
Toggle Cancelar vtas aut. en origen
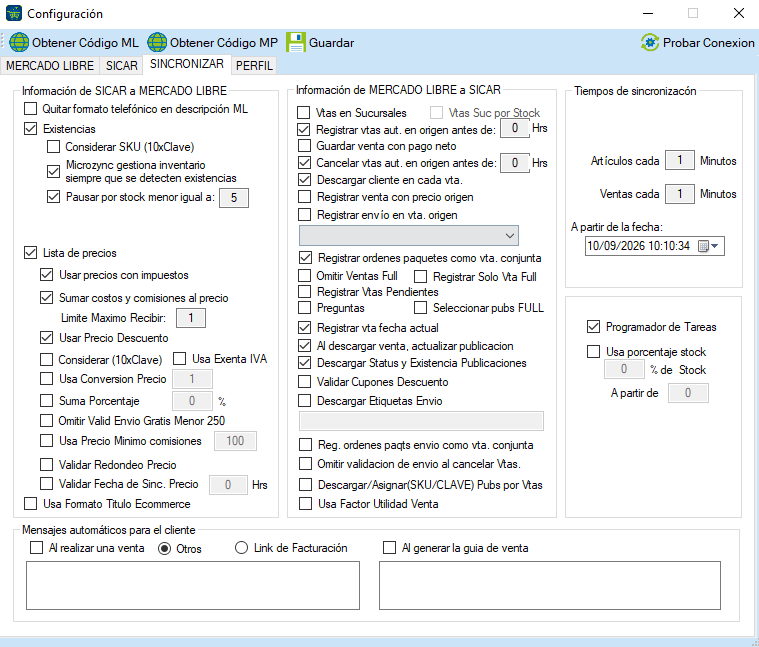click(304, 163)
